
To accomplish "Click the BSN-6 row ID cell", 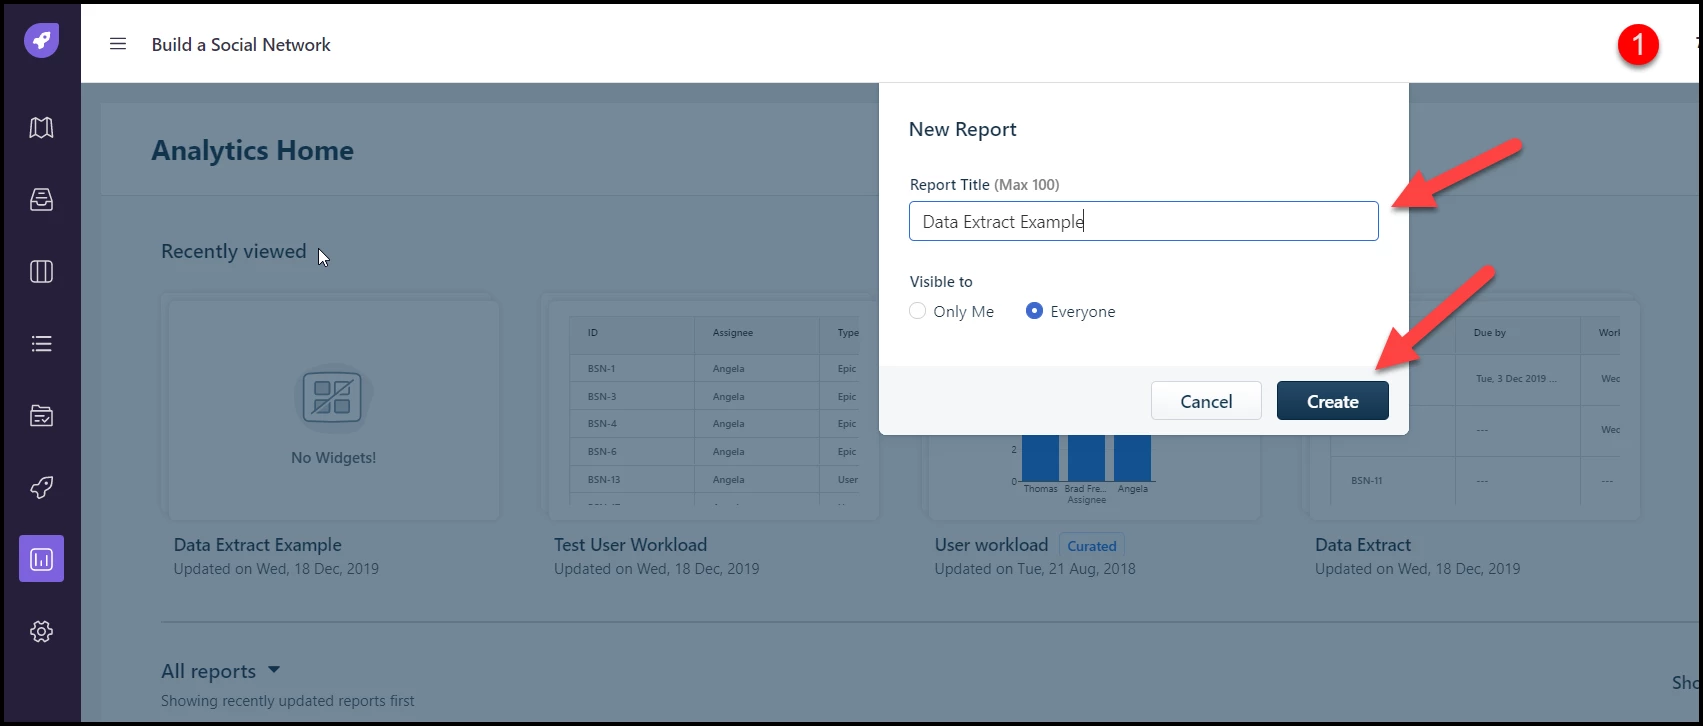I will point(601,452).
